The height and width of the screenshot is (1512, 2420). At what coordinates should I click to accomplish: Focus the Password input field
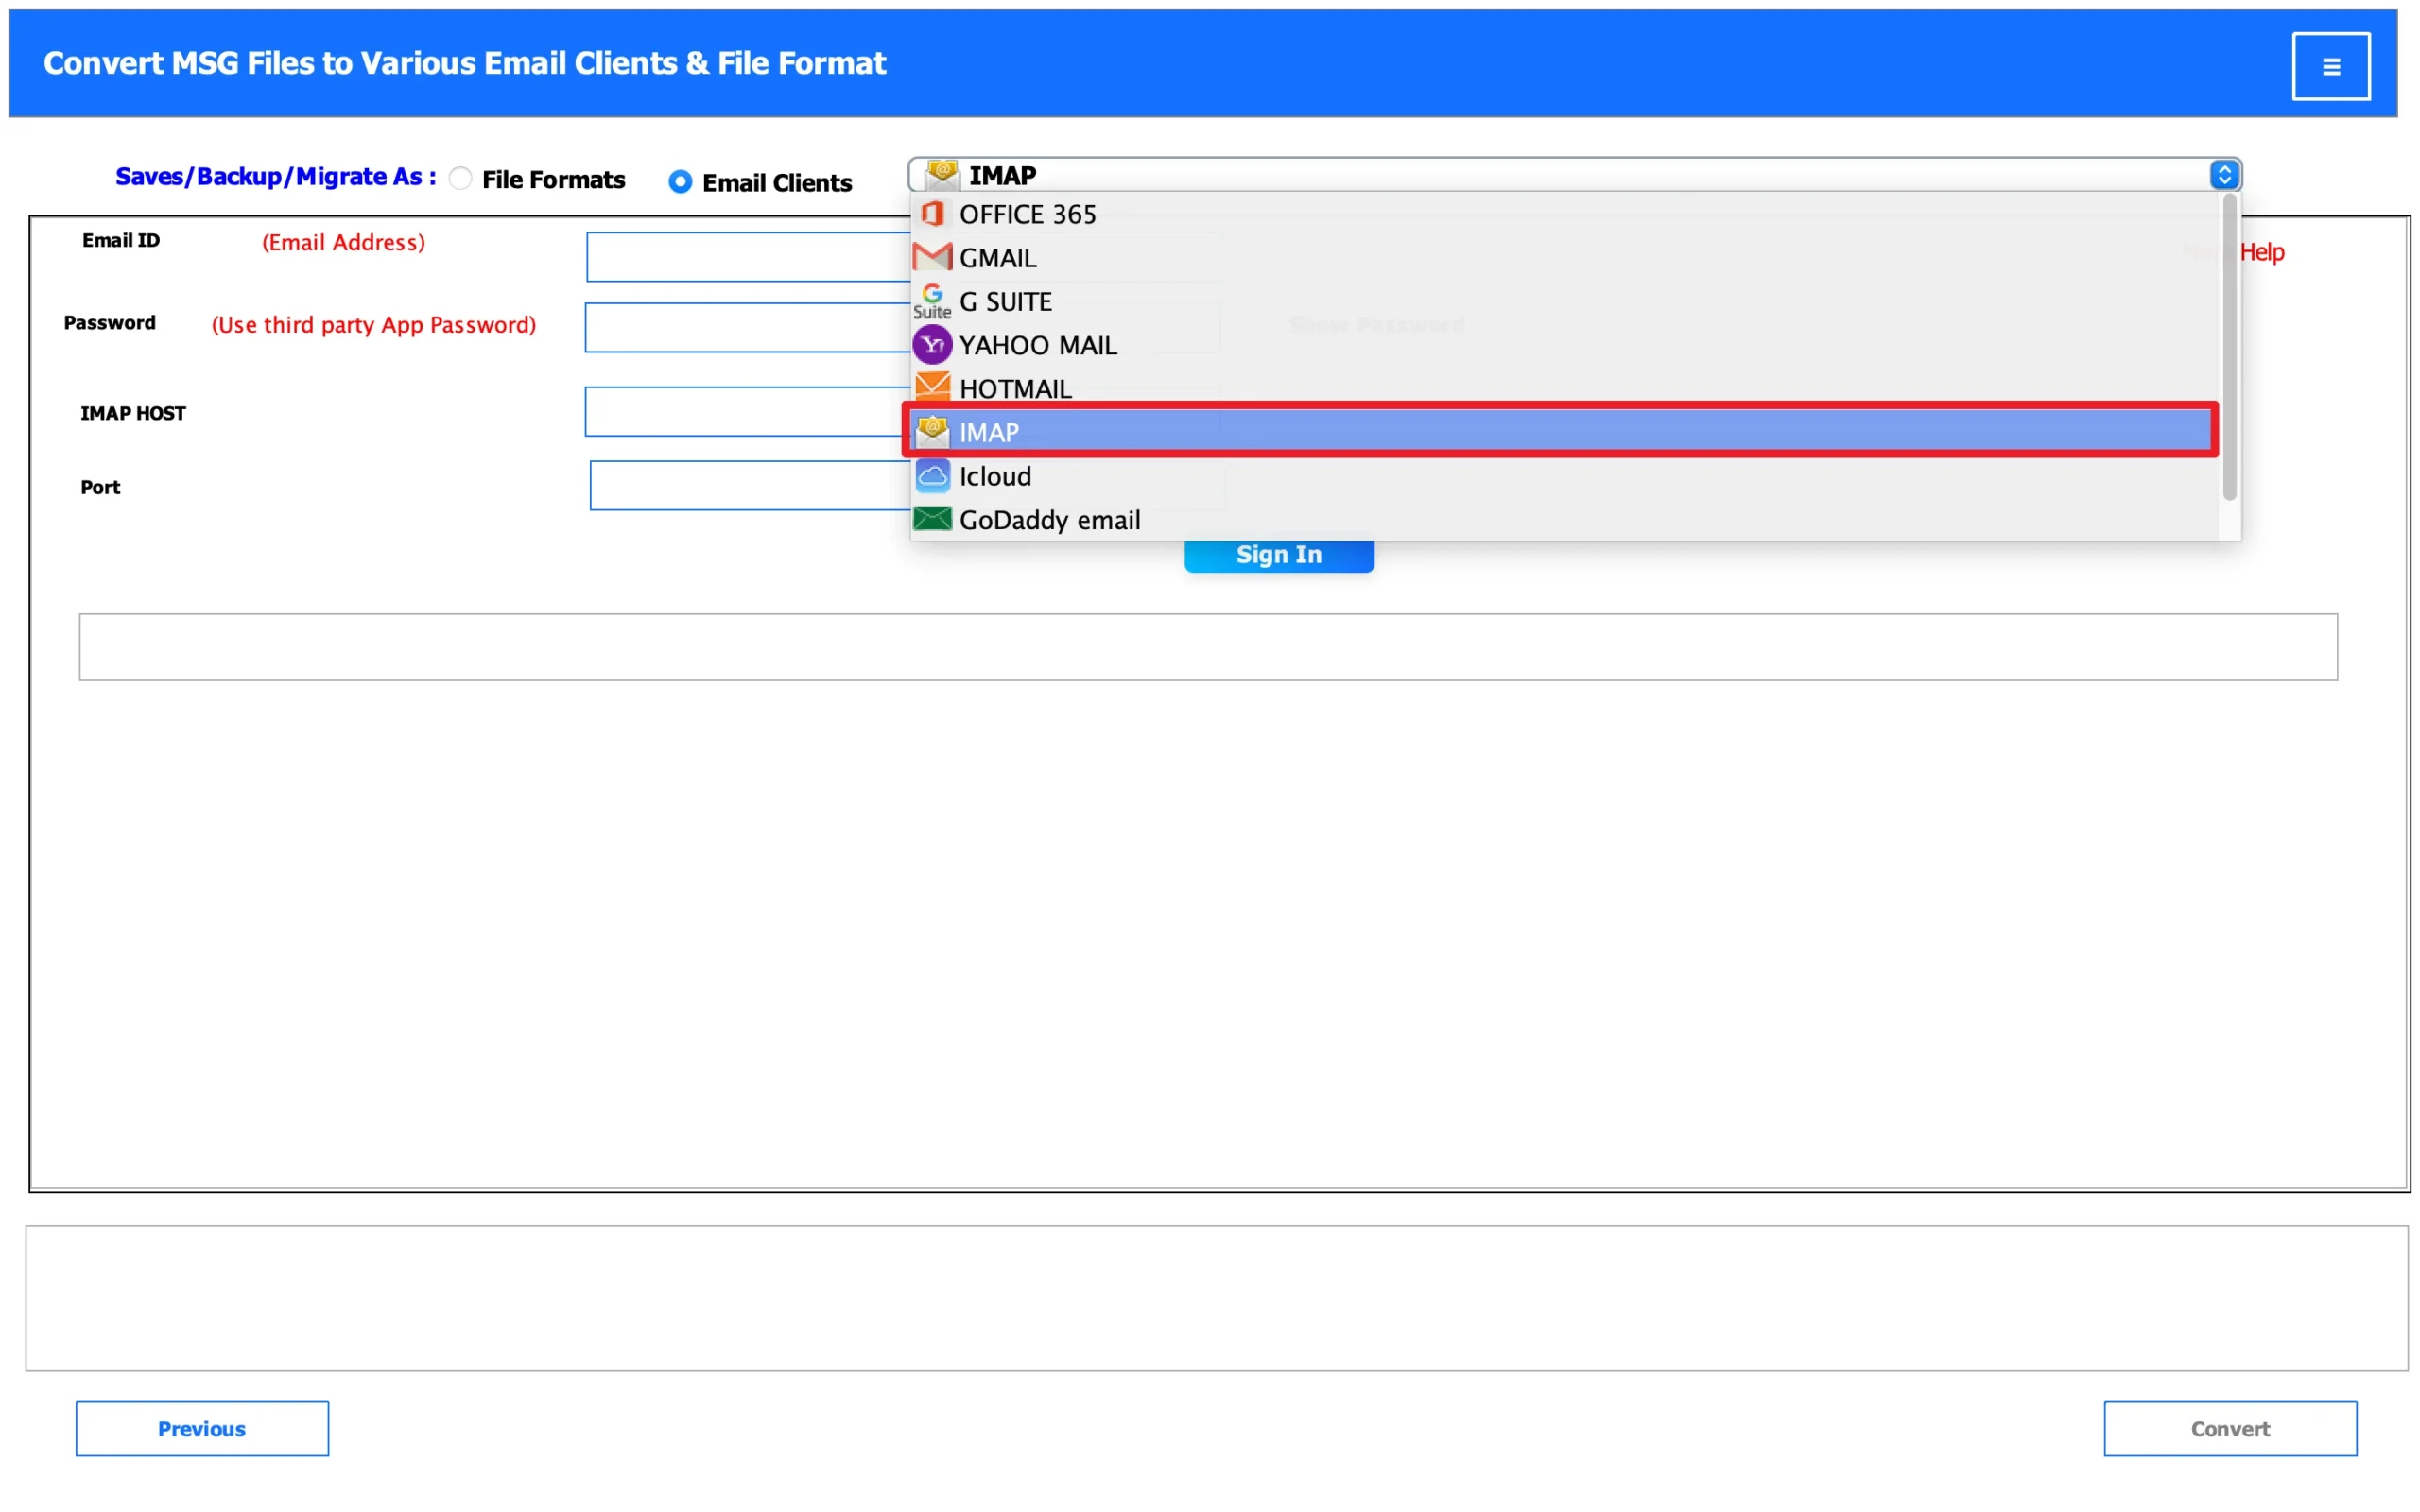tap(747, 327)
